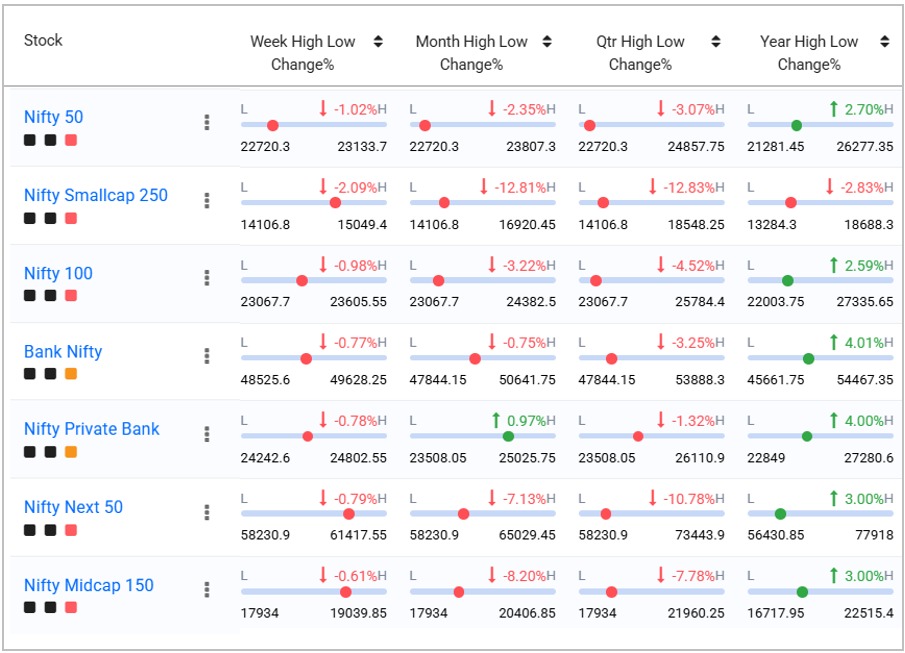Open the Nifty 100 index link
Screen dimensions: 905x653
click(x=58, y=273)
